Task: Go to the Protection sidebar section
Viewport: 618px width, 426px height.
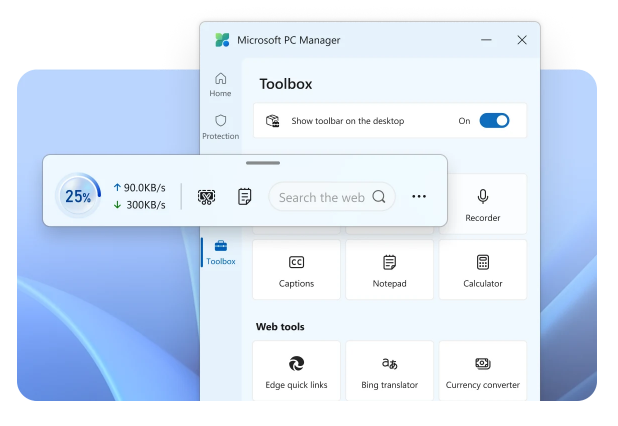Action: point(220,127)
